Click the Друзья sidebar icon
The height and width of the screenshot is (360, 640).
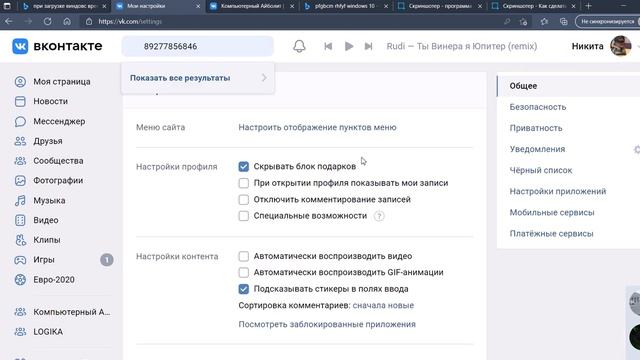pos(20,141)
